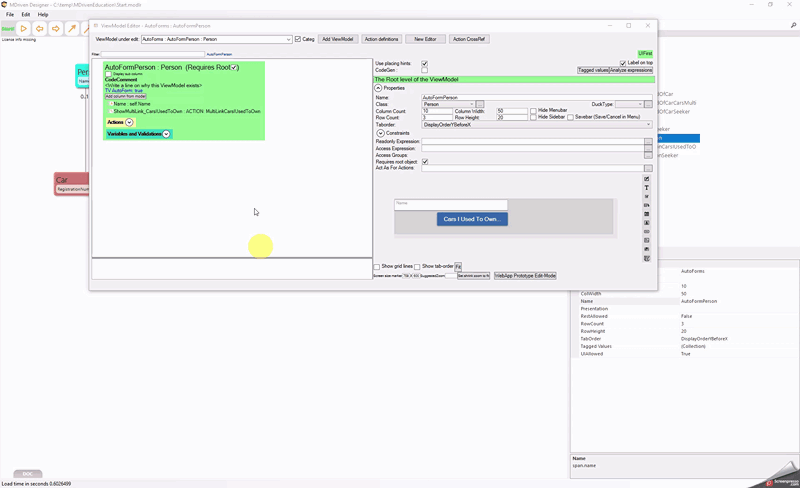Open the ViewModel under edit dropdown
Screen dimensions: 800x488
288,39
